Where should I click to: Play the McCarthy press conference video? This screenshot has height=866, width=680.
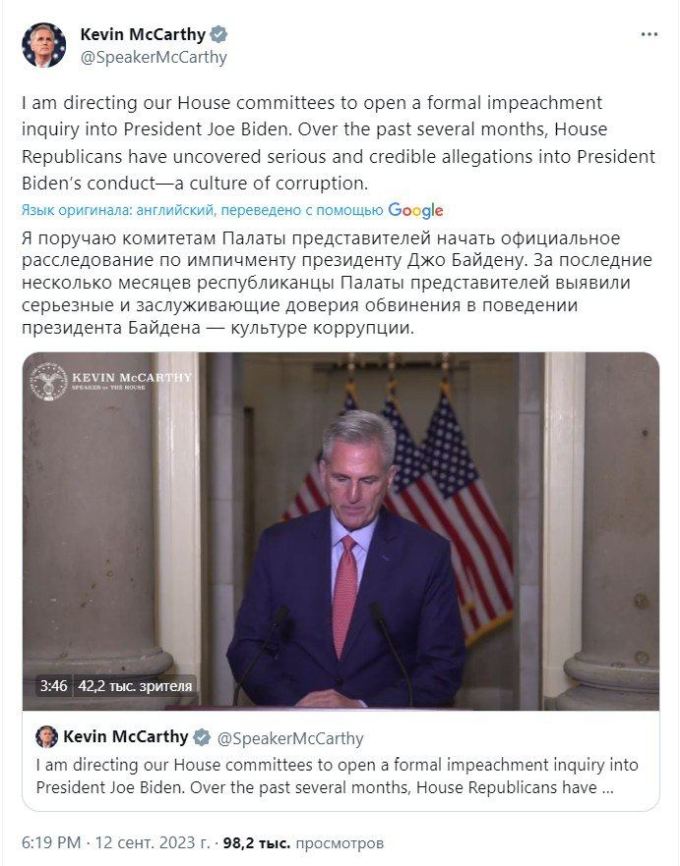point(341,530)
